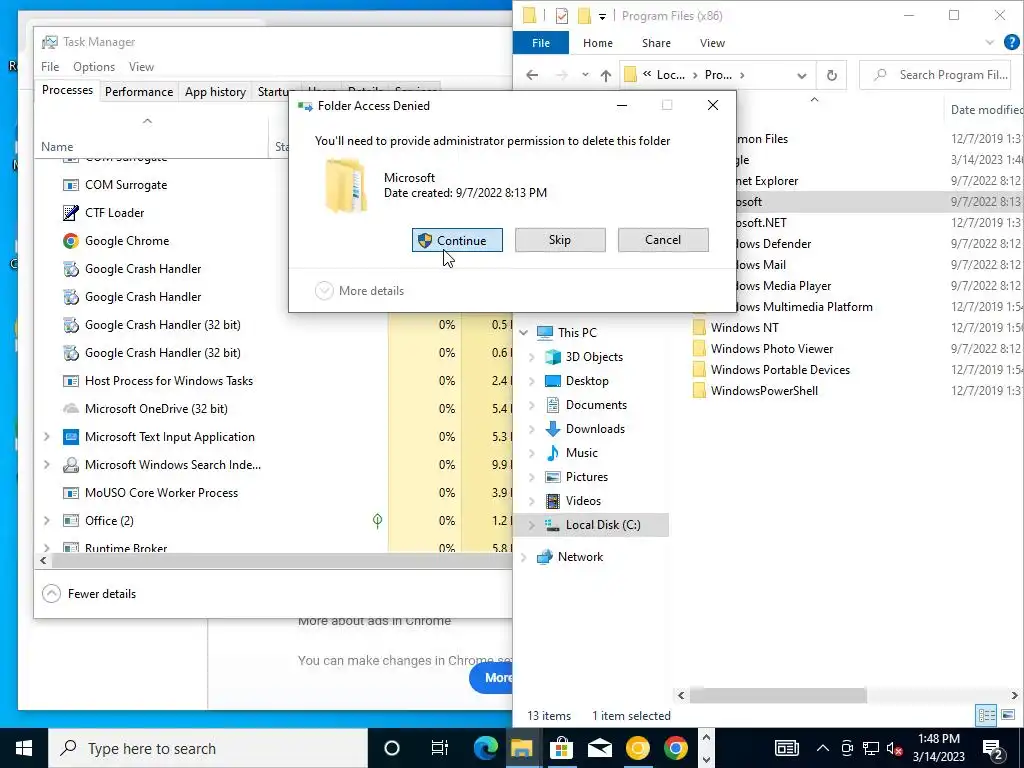Expand the Office (2) process group
The width and height of the screenshot is (1024, 768).
(46, 520)
